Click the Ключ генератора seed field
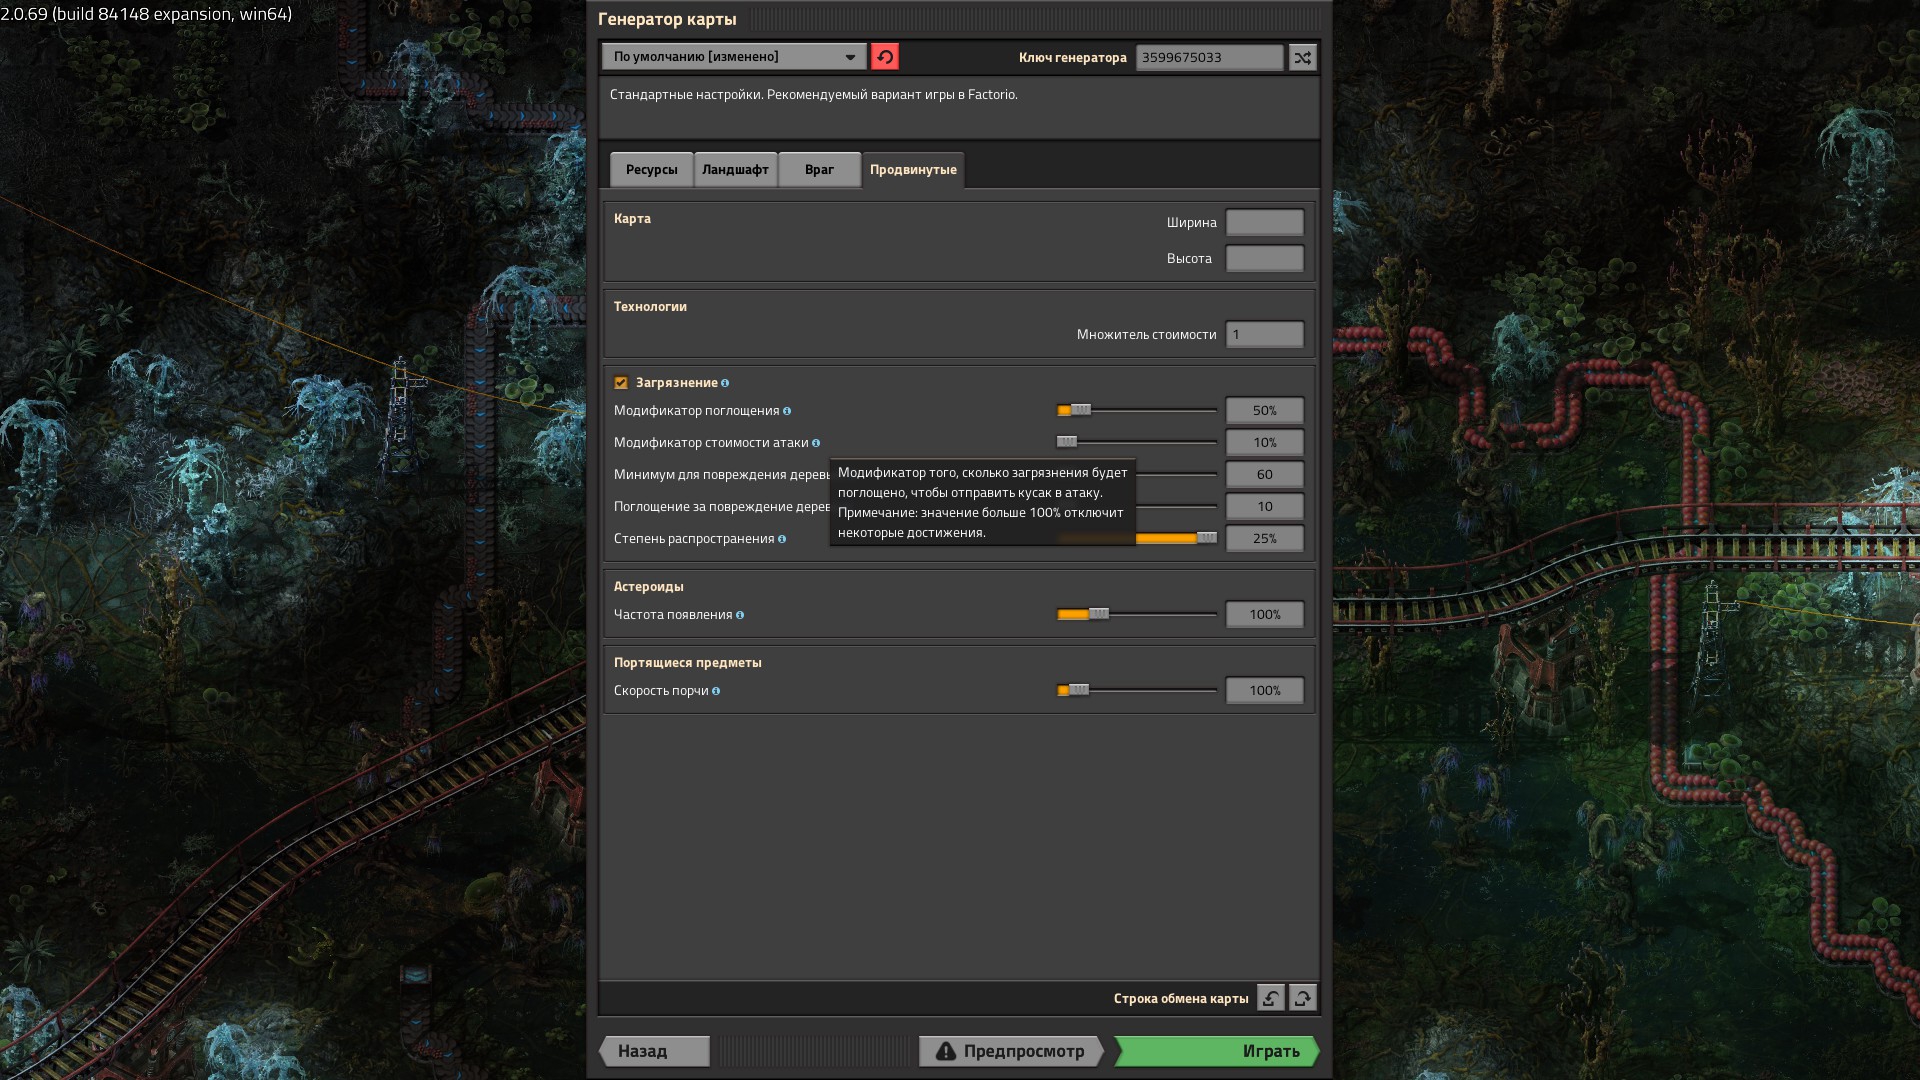1920x1080 pixels. pyautogui.click(x=1209, y=57)
